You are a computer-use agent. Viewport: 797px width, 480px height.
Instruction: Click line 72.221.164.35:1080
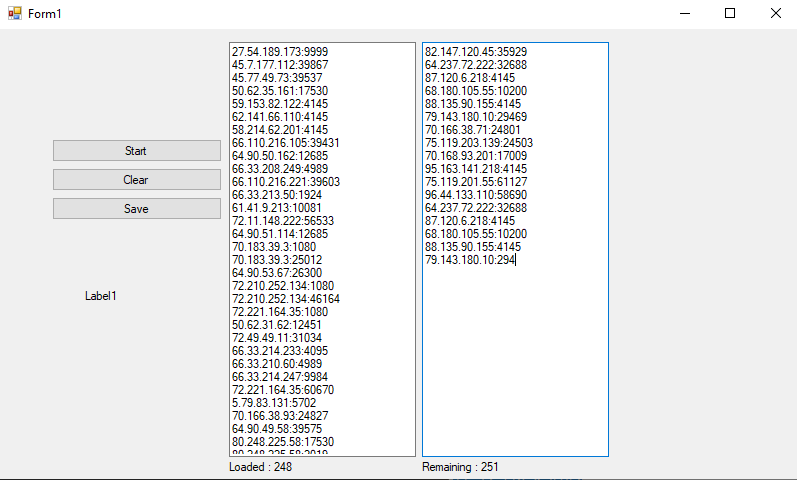point(280,312)
